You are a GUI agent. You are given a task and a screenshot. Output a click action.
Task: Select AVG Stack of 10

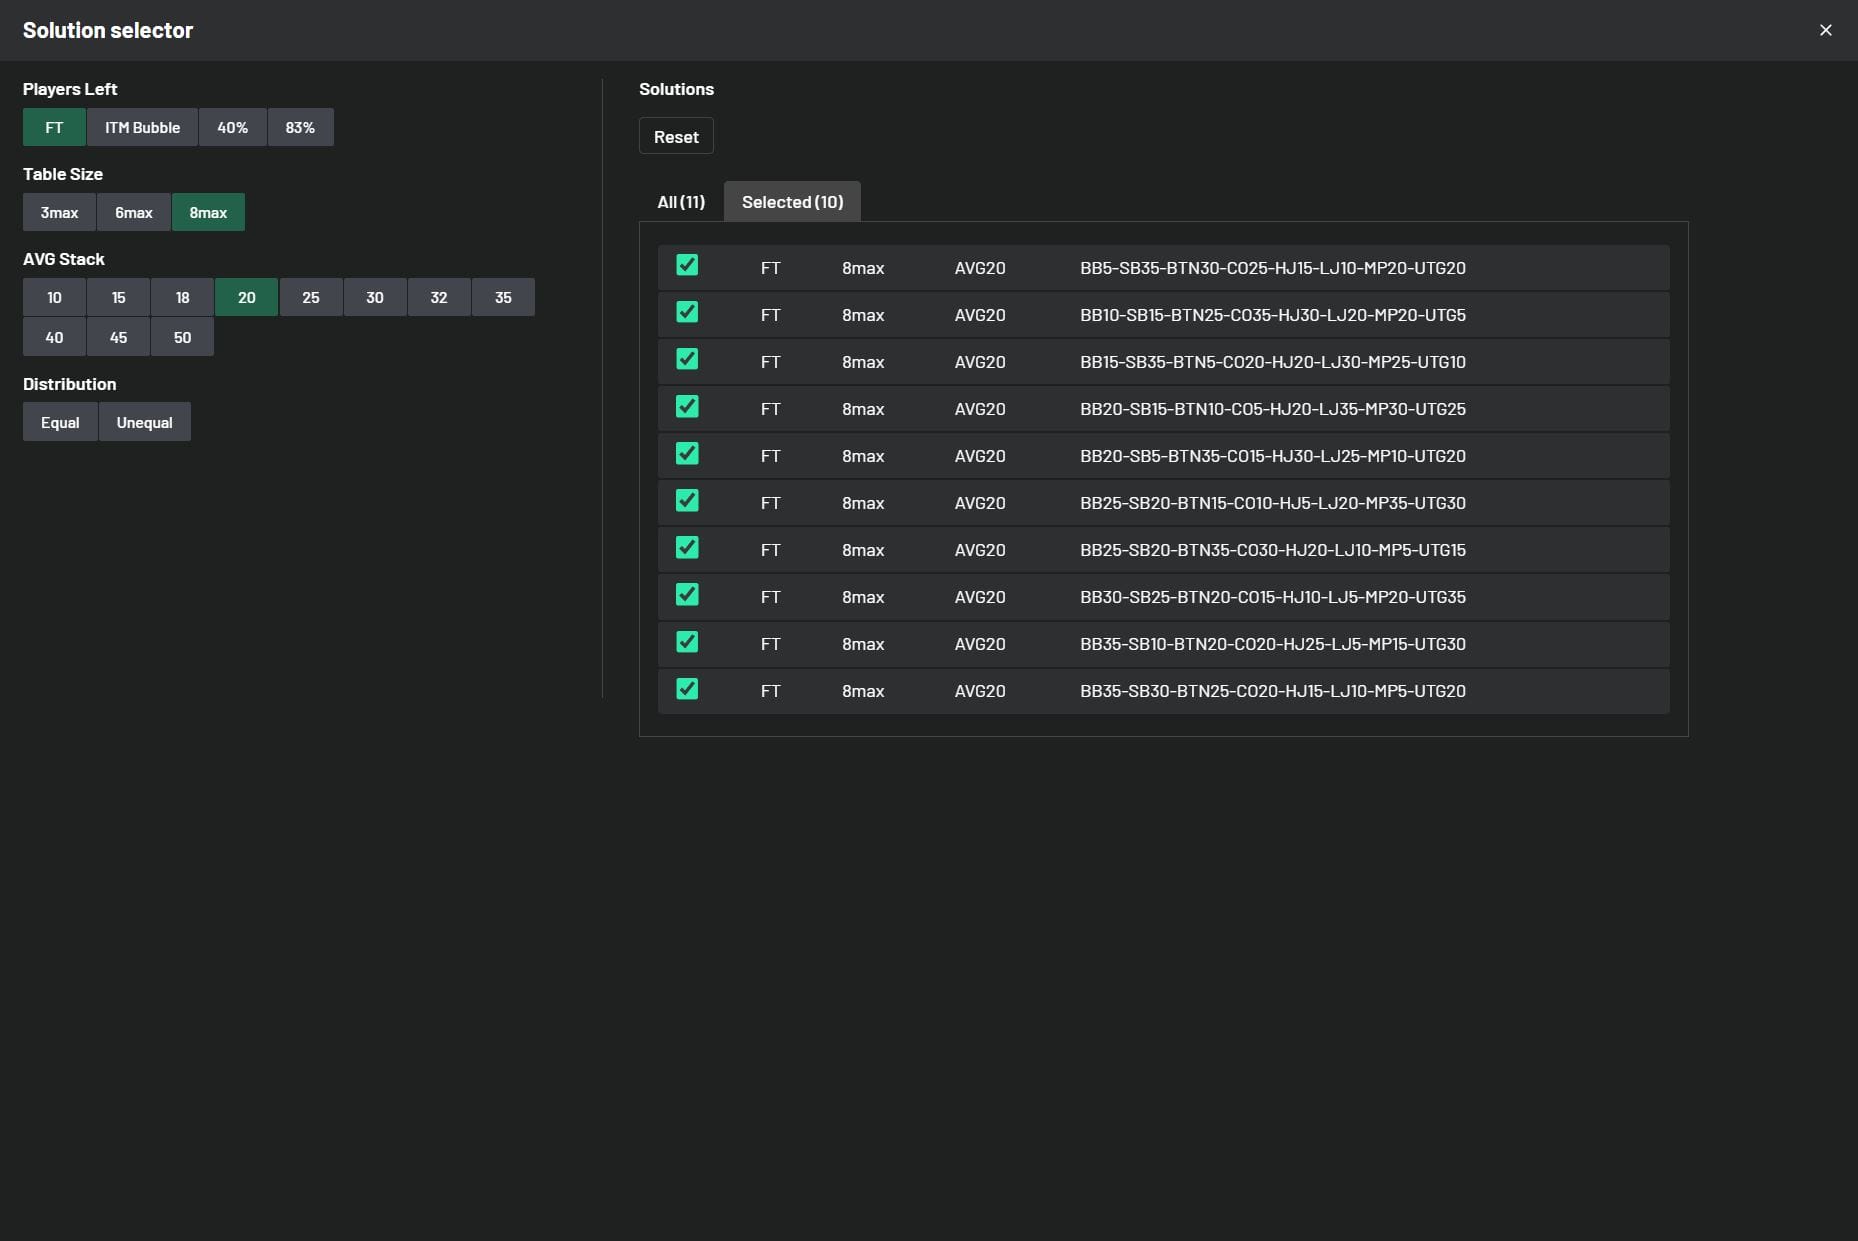(54, 298)
